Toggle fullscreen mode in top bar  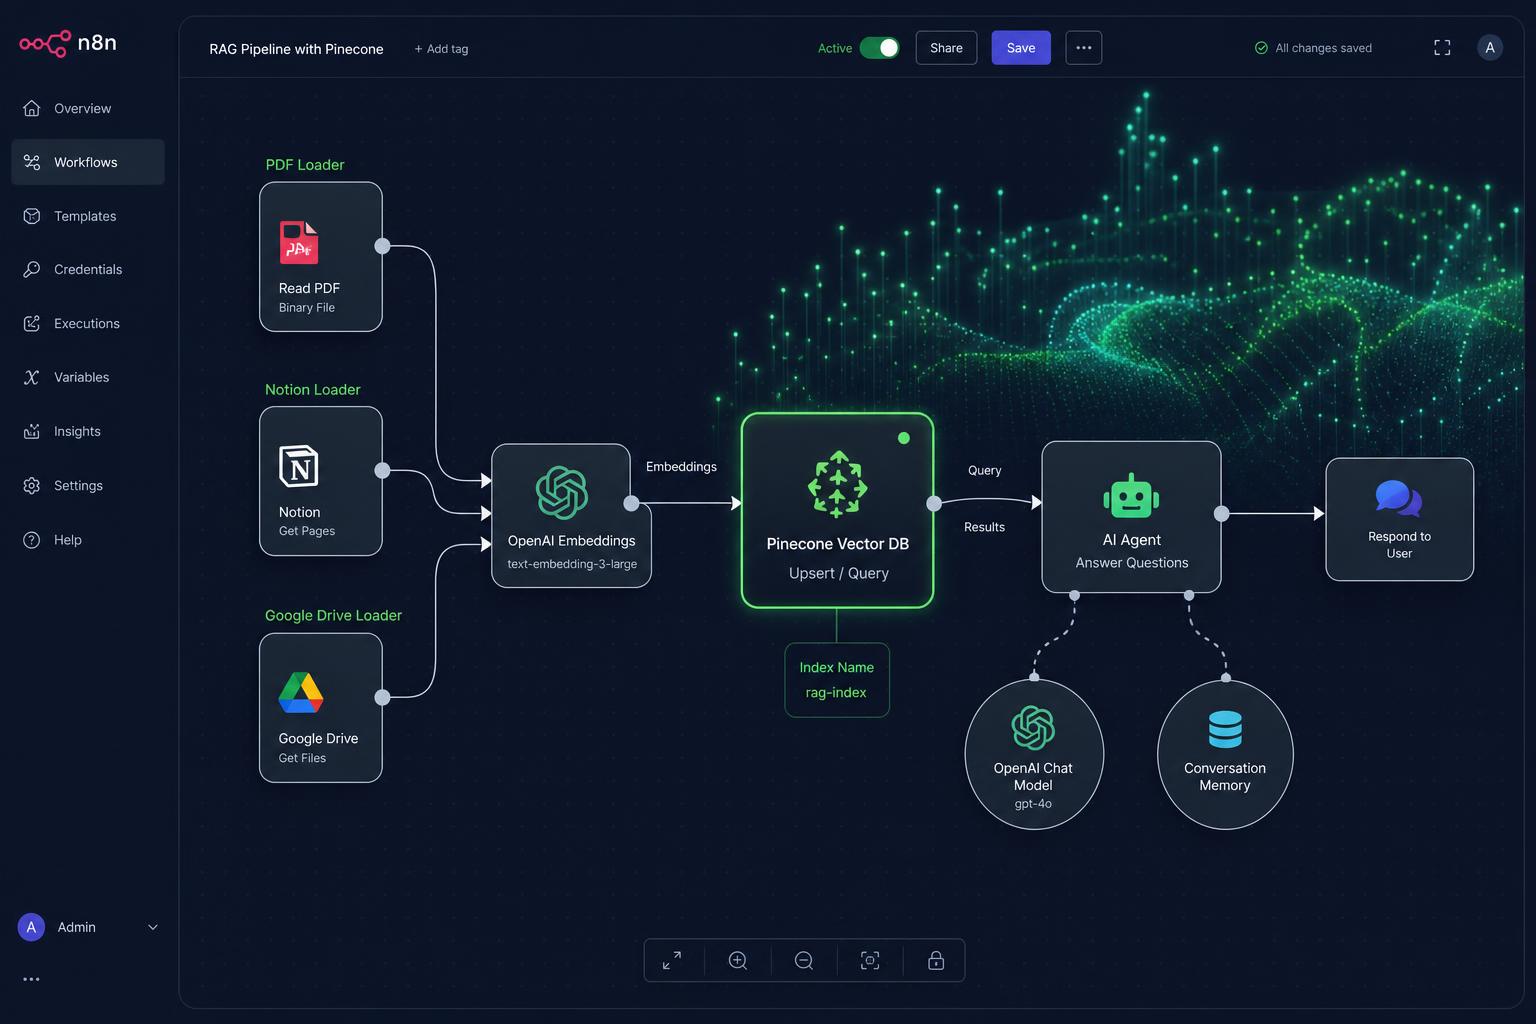1442,48
